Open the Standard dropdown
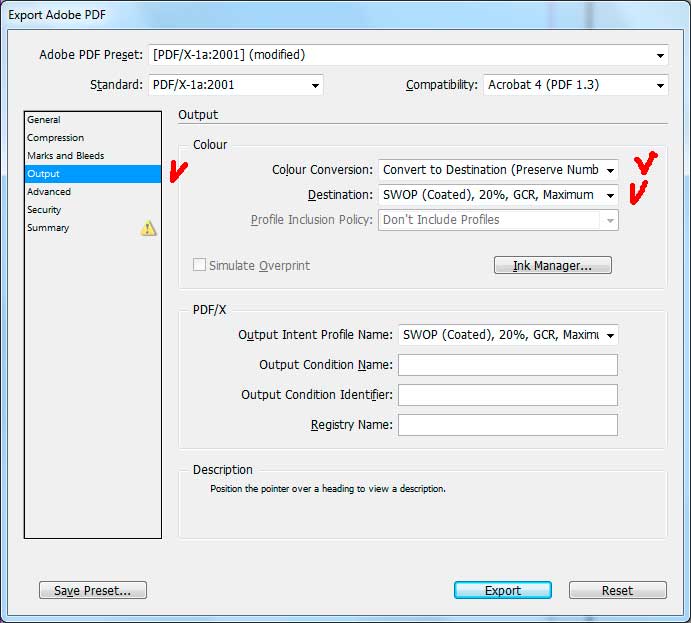Viewport: 691px width, 623px height. 236,85
